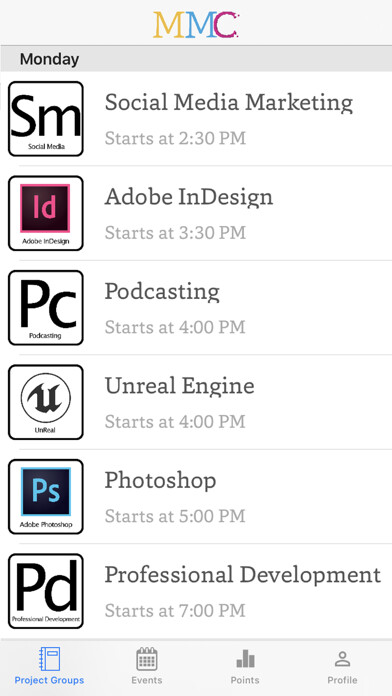The image size is (392, 696).
Task: Open the Adobe InDesign title text
Action: click(x=189, y=197)
